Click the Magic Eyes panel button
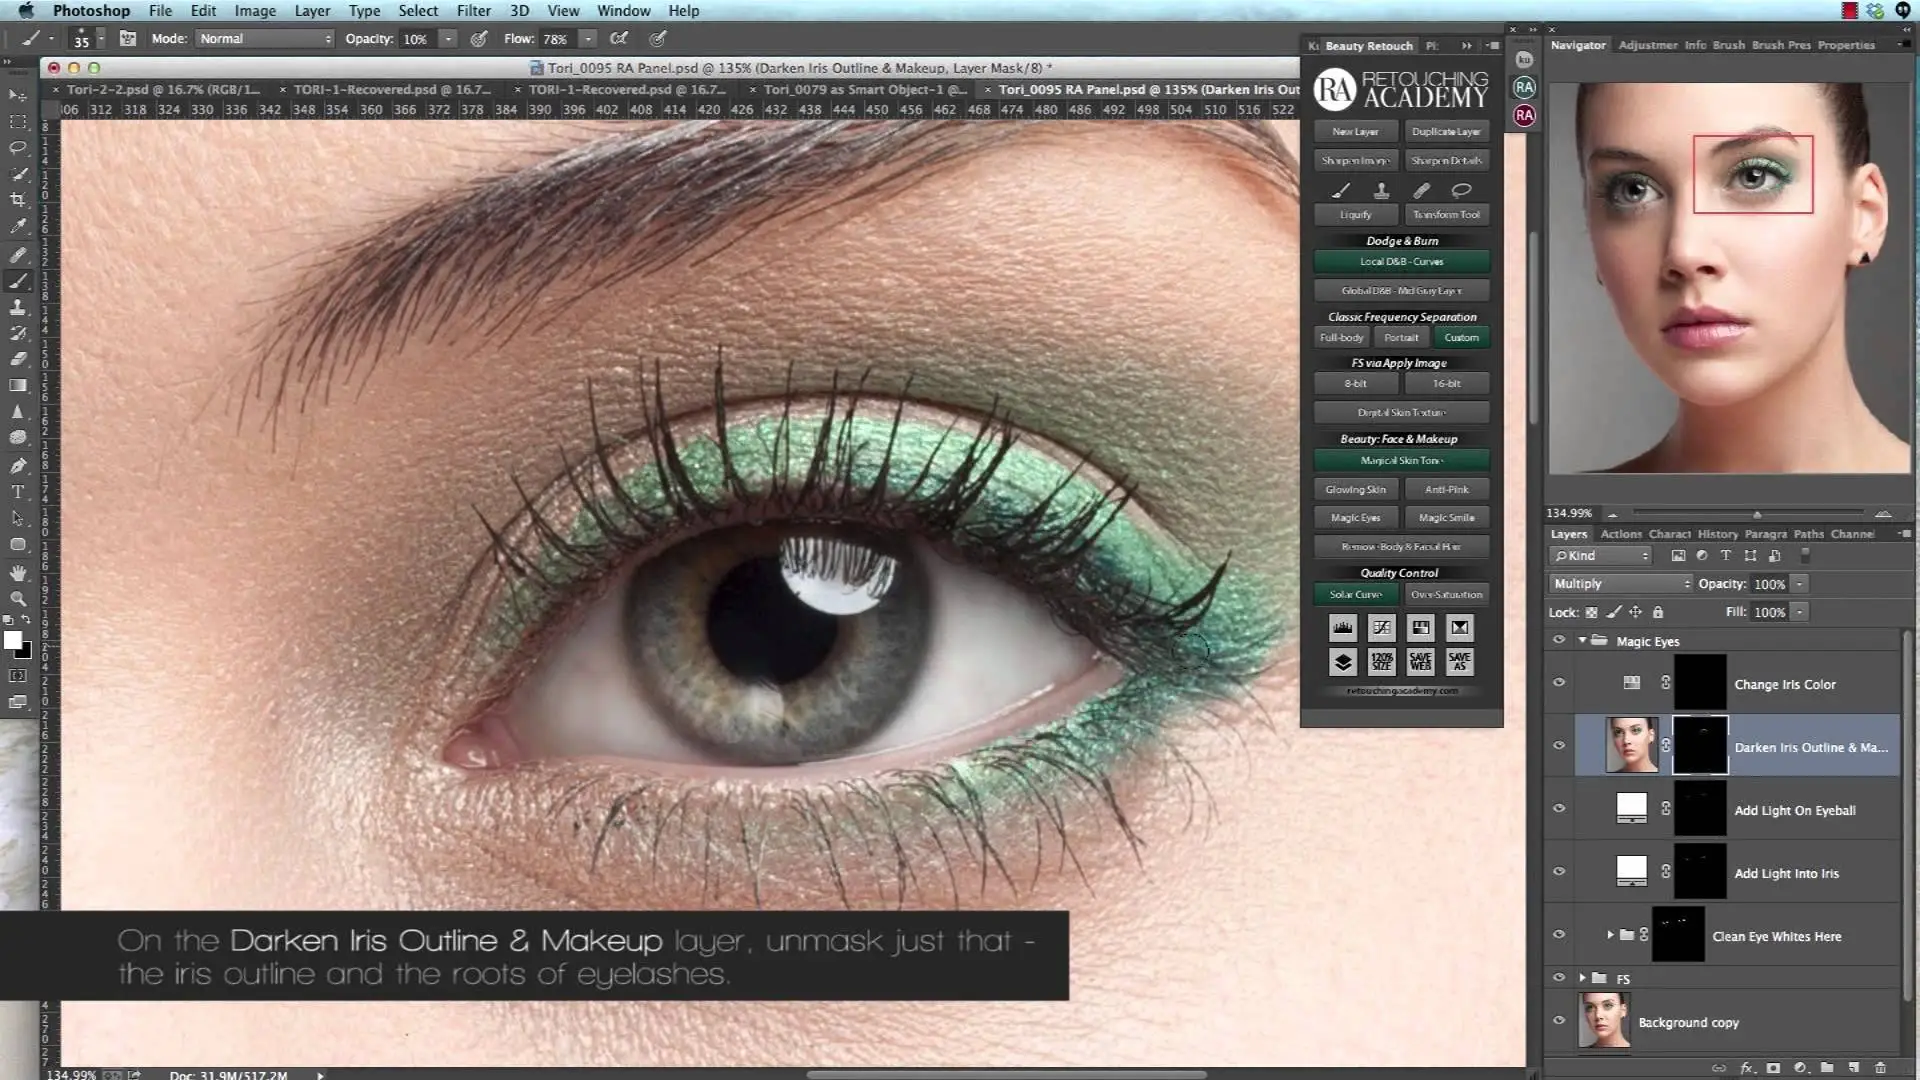This screenshot has width=1920, height=1080. tap(1355, 517)
